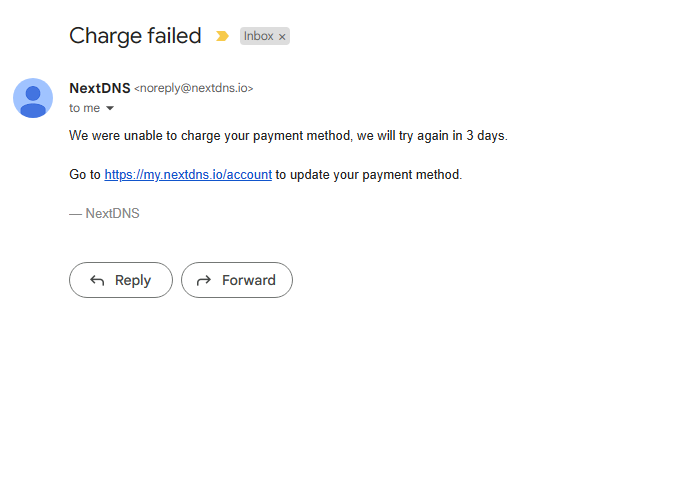
Task: Click the "Charge failed" subject heading
Action: 135,36
